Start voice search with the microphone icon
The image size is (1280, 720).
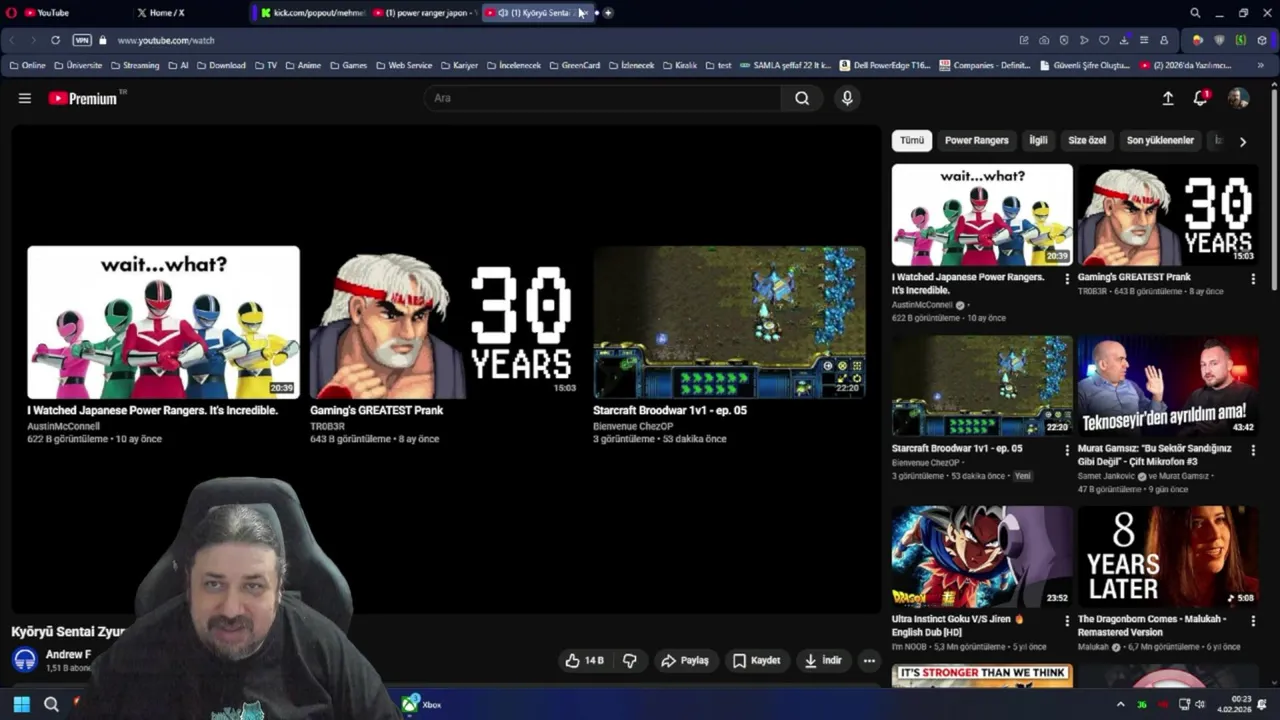coord(847,98)
